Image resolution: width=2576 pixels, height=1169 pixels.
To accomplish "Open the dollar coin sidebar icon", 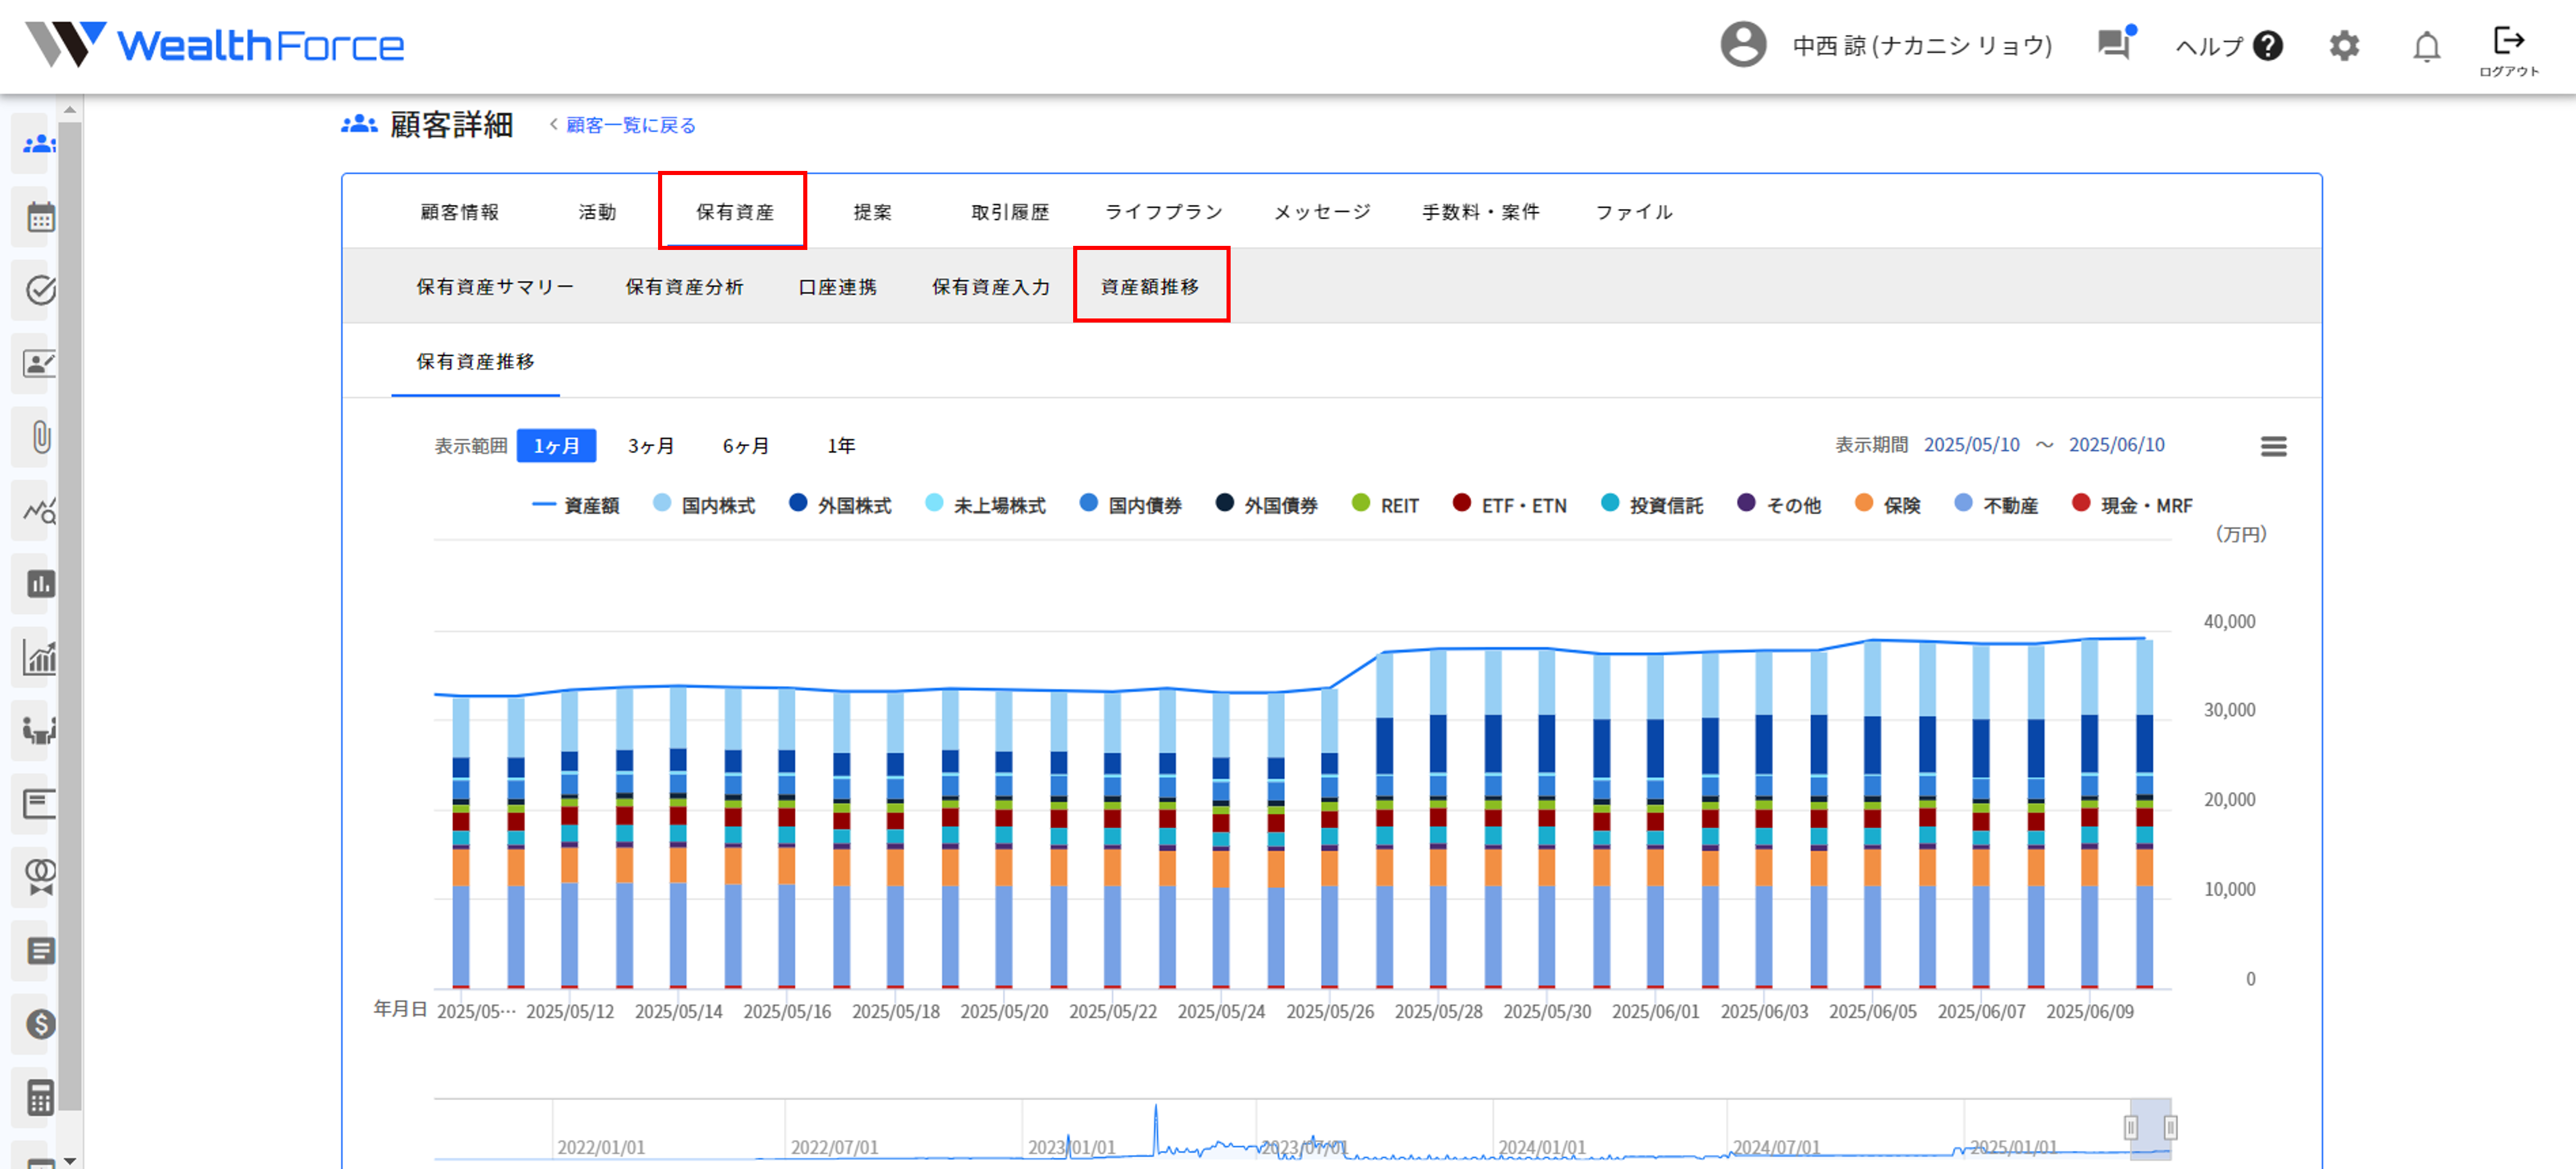I will pos(40,1024).
